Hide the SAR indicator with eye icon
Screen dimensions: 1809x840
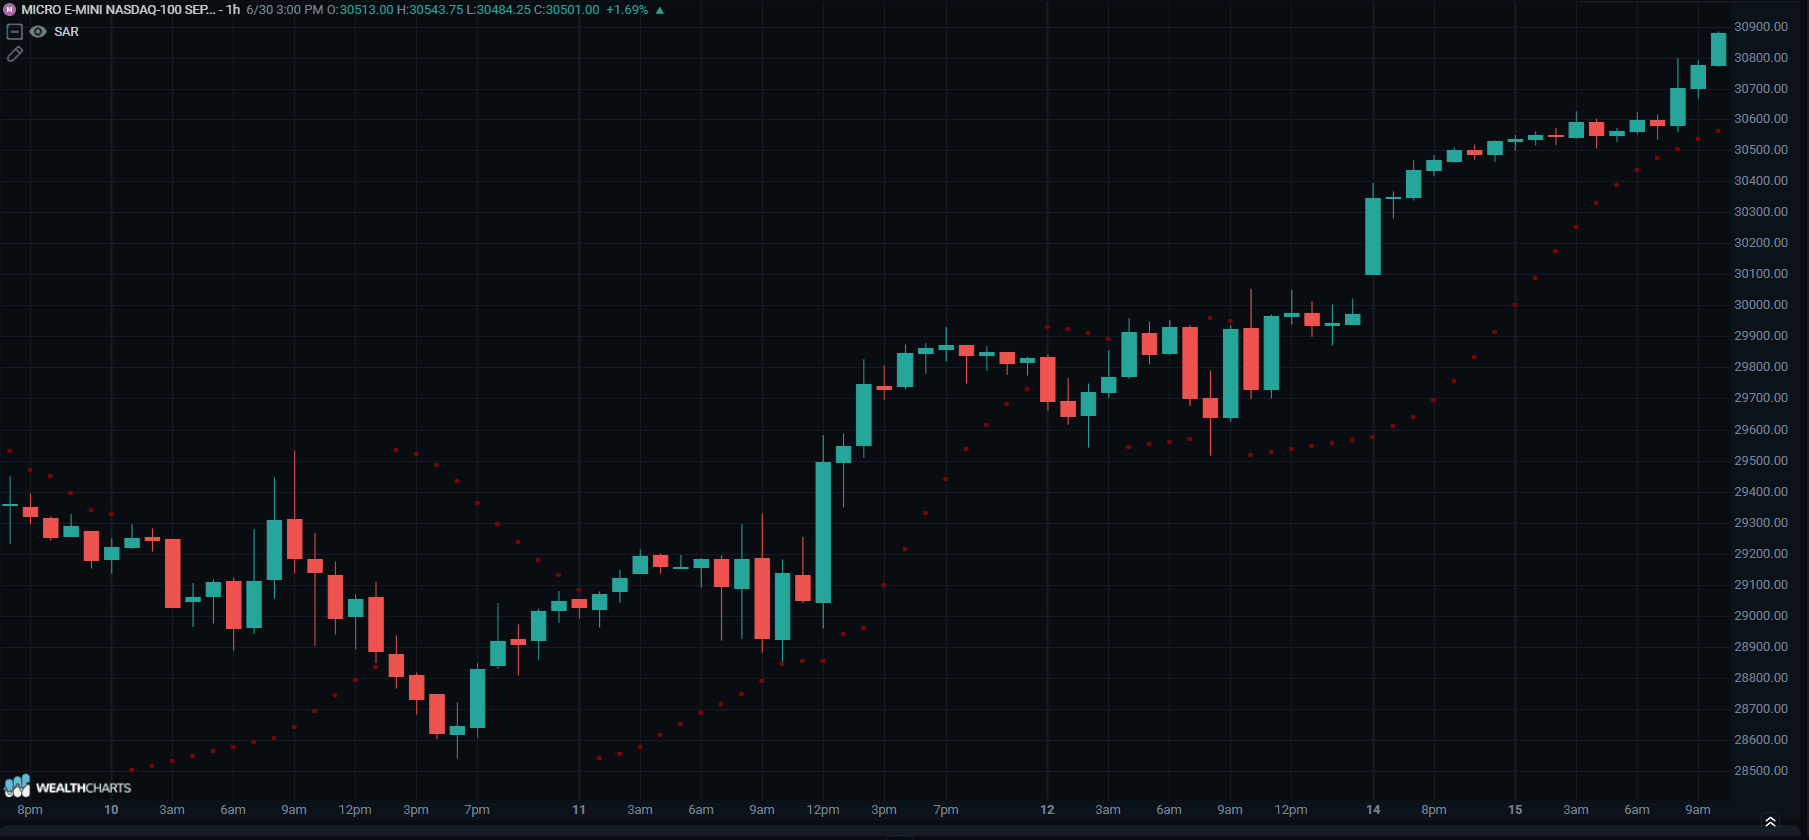click(x=38, y=32)
